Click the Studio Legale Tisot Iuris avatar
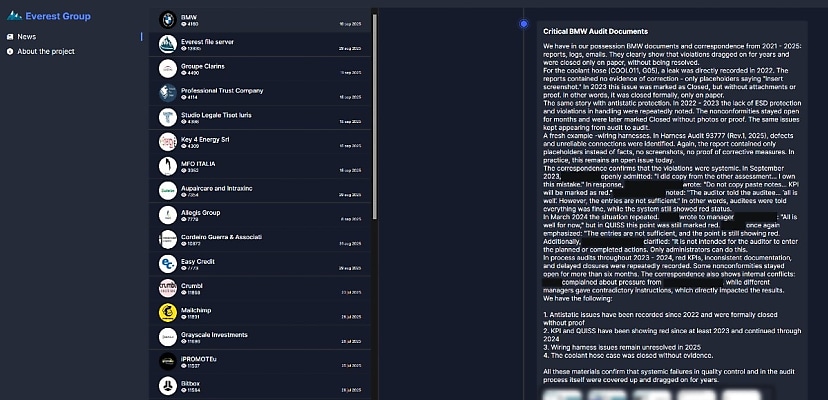The image size is (828, 400). (168, 117)
